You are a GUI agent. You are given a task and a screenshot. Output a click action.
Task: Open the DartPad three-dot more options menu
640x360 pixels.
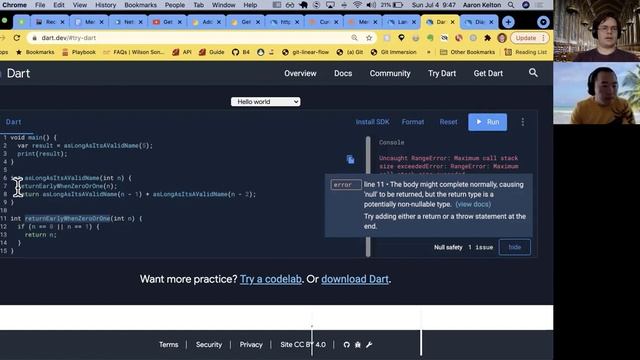522,122
